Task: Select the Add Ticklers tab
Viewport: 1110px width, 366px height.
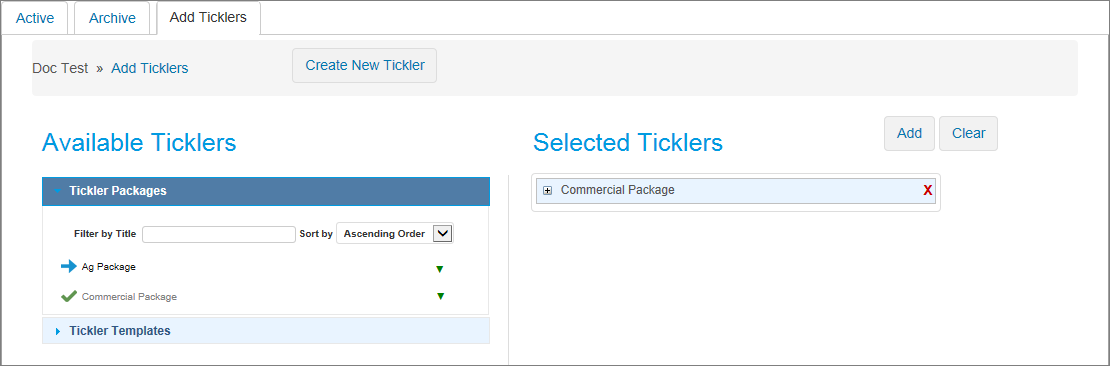Action: pos(208,18)
